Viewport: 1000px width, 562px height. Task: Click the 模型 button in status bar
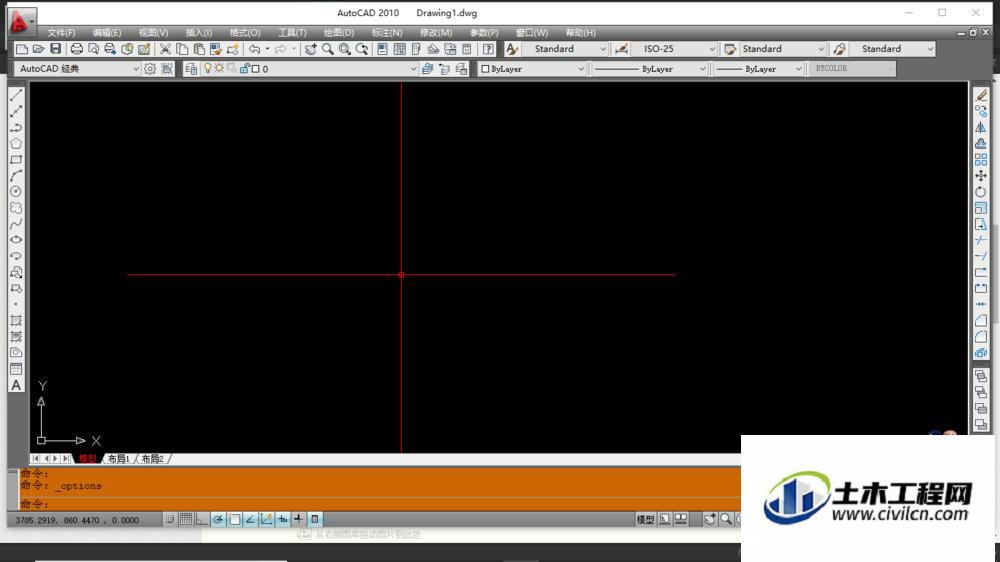point(645,520)
